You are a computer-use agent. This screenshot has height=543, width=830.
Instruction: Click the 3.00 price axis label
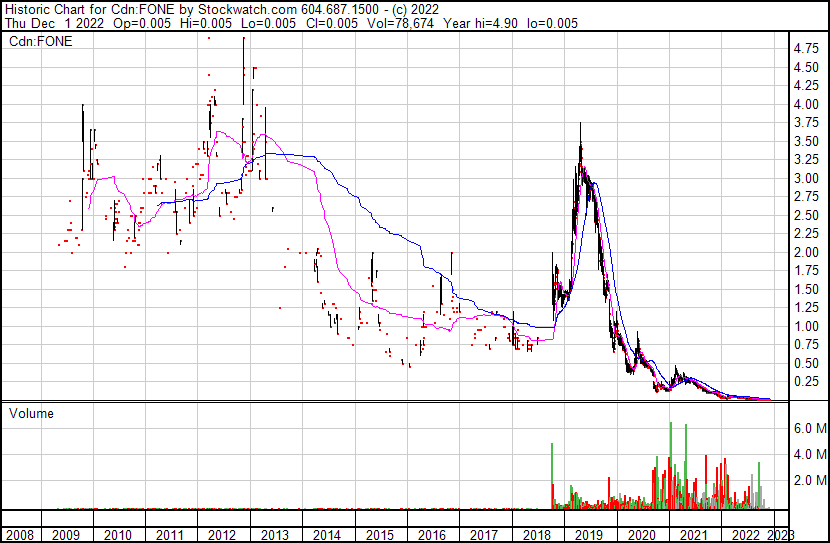(806, 178)
